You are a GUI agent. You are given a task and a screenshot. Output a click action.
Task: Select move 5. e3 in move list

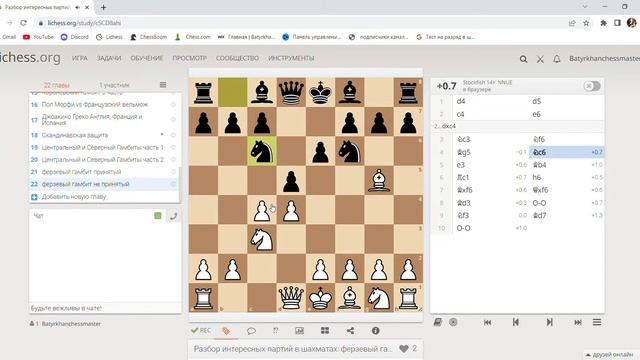tap(491, 165)
